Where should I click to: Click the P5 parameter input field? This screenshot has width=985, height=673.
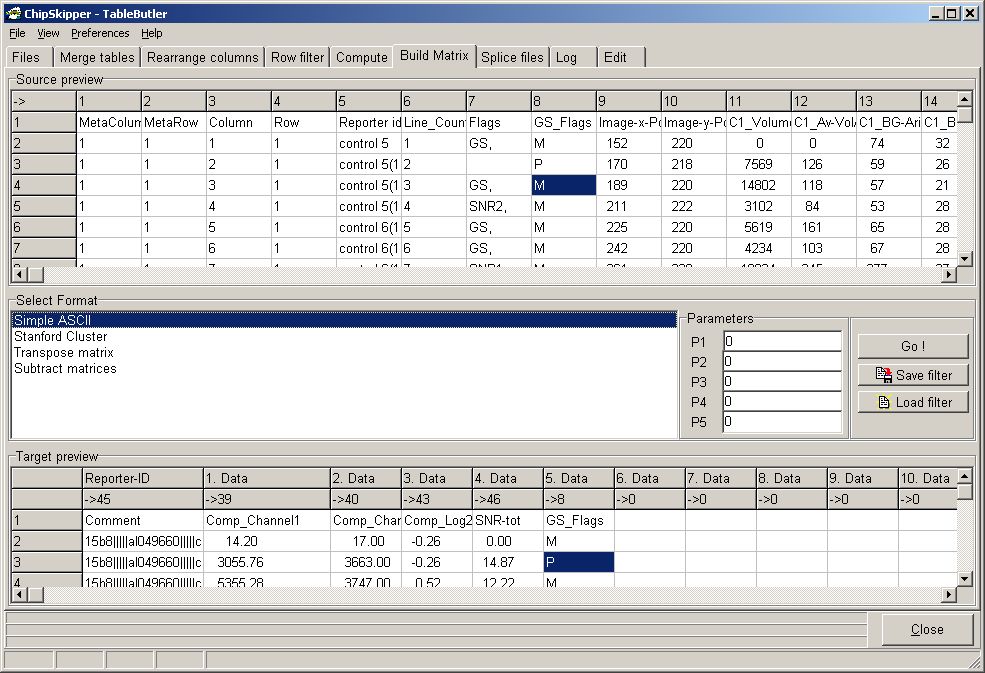(x=782, y=422)
